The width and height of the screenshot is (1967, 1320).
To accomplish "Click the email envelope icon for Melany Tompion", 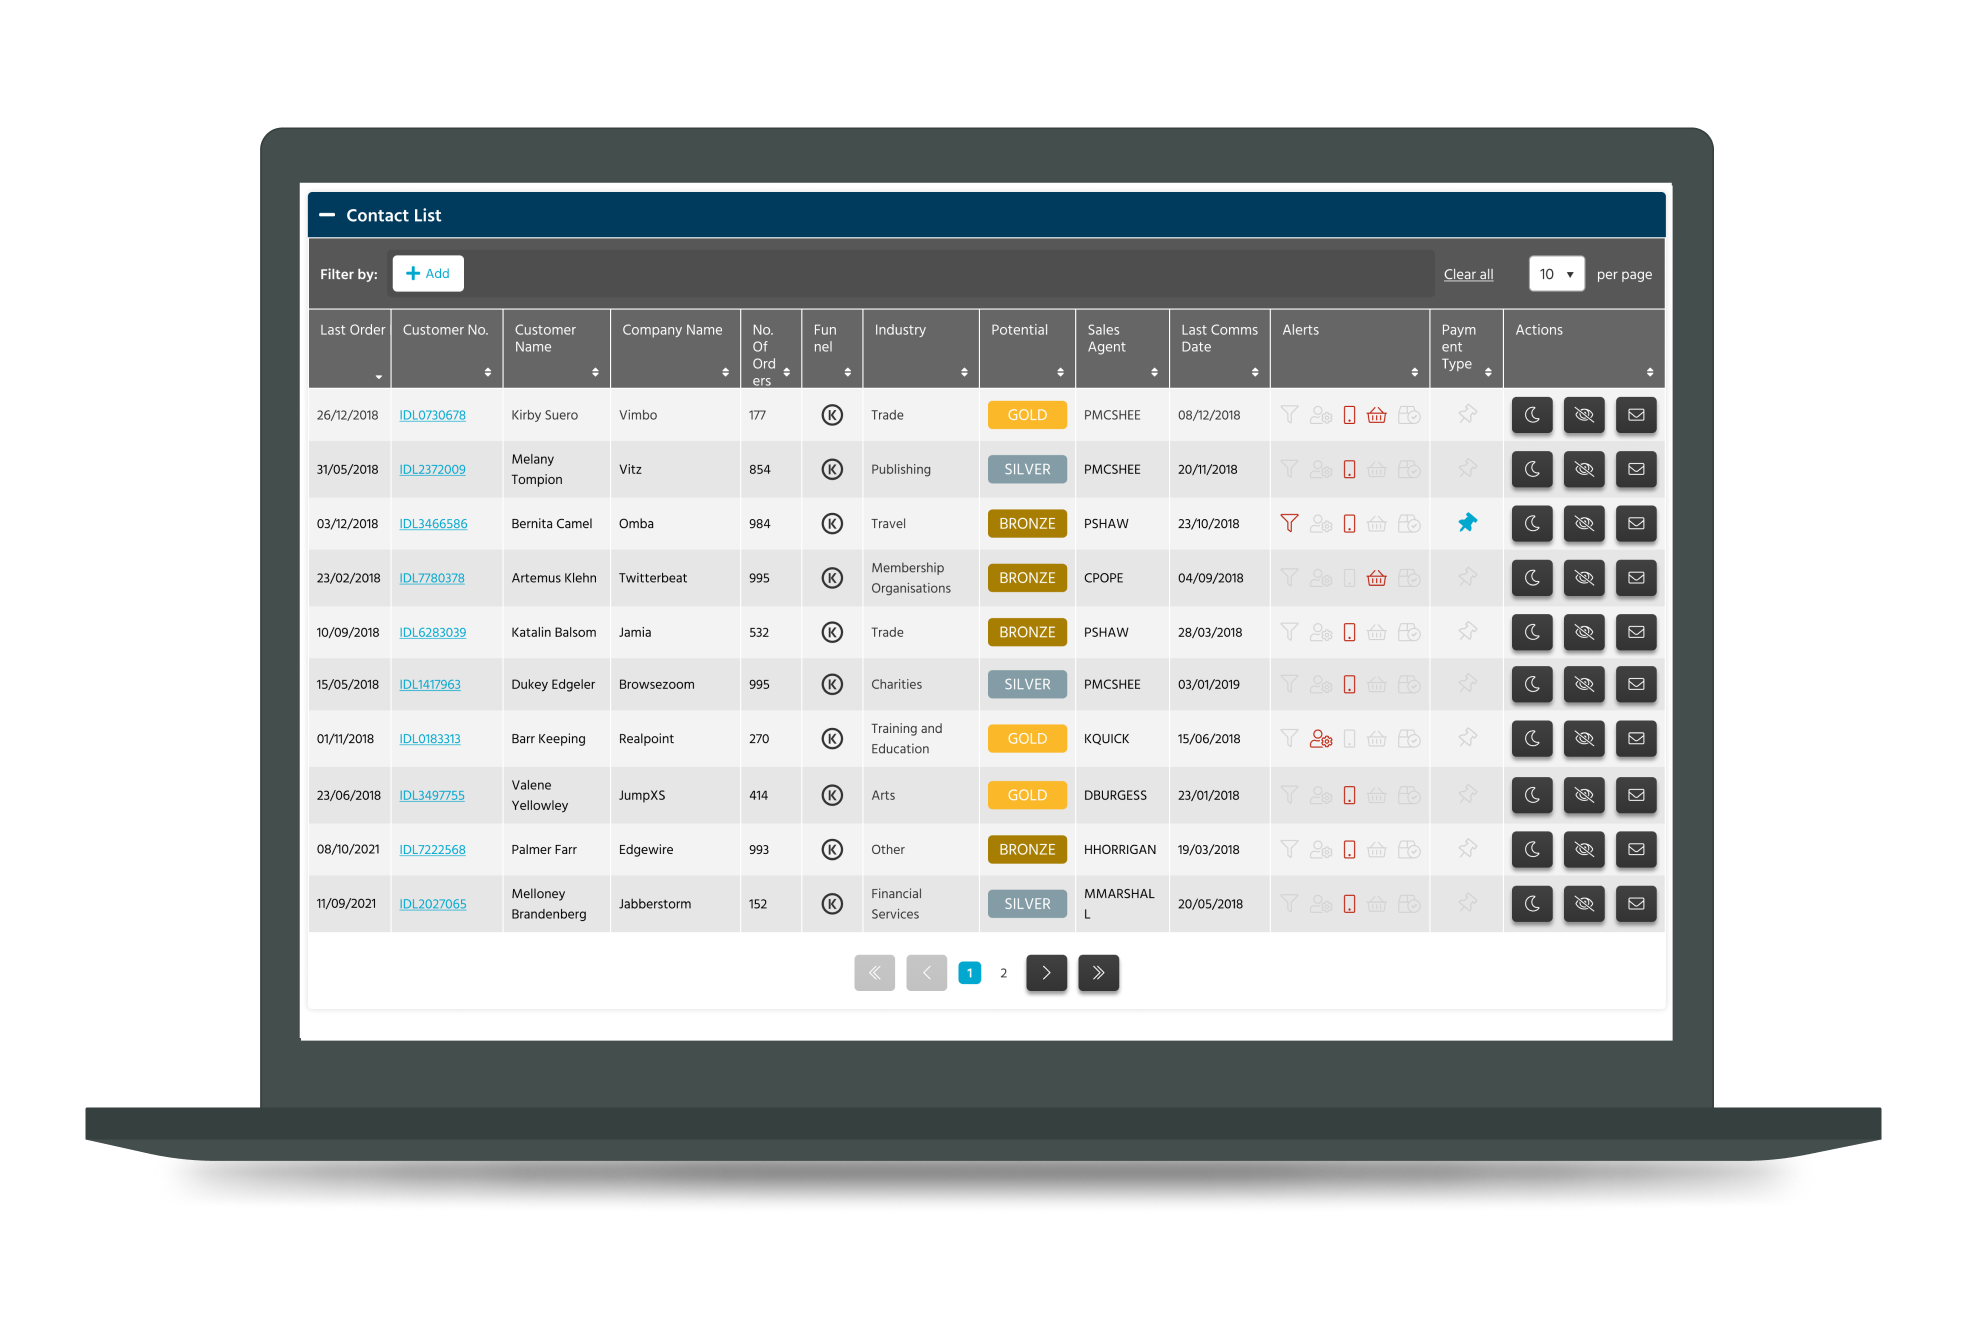I will [x=1635, y=469].
